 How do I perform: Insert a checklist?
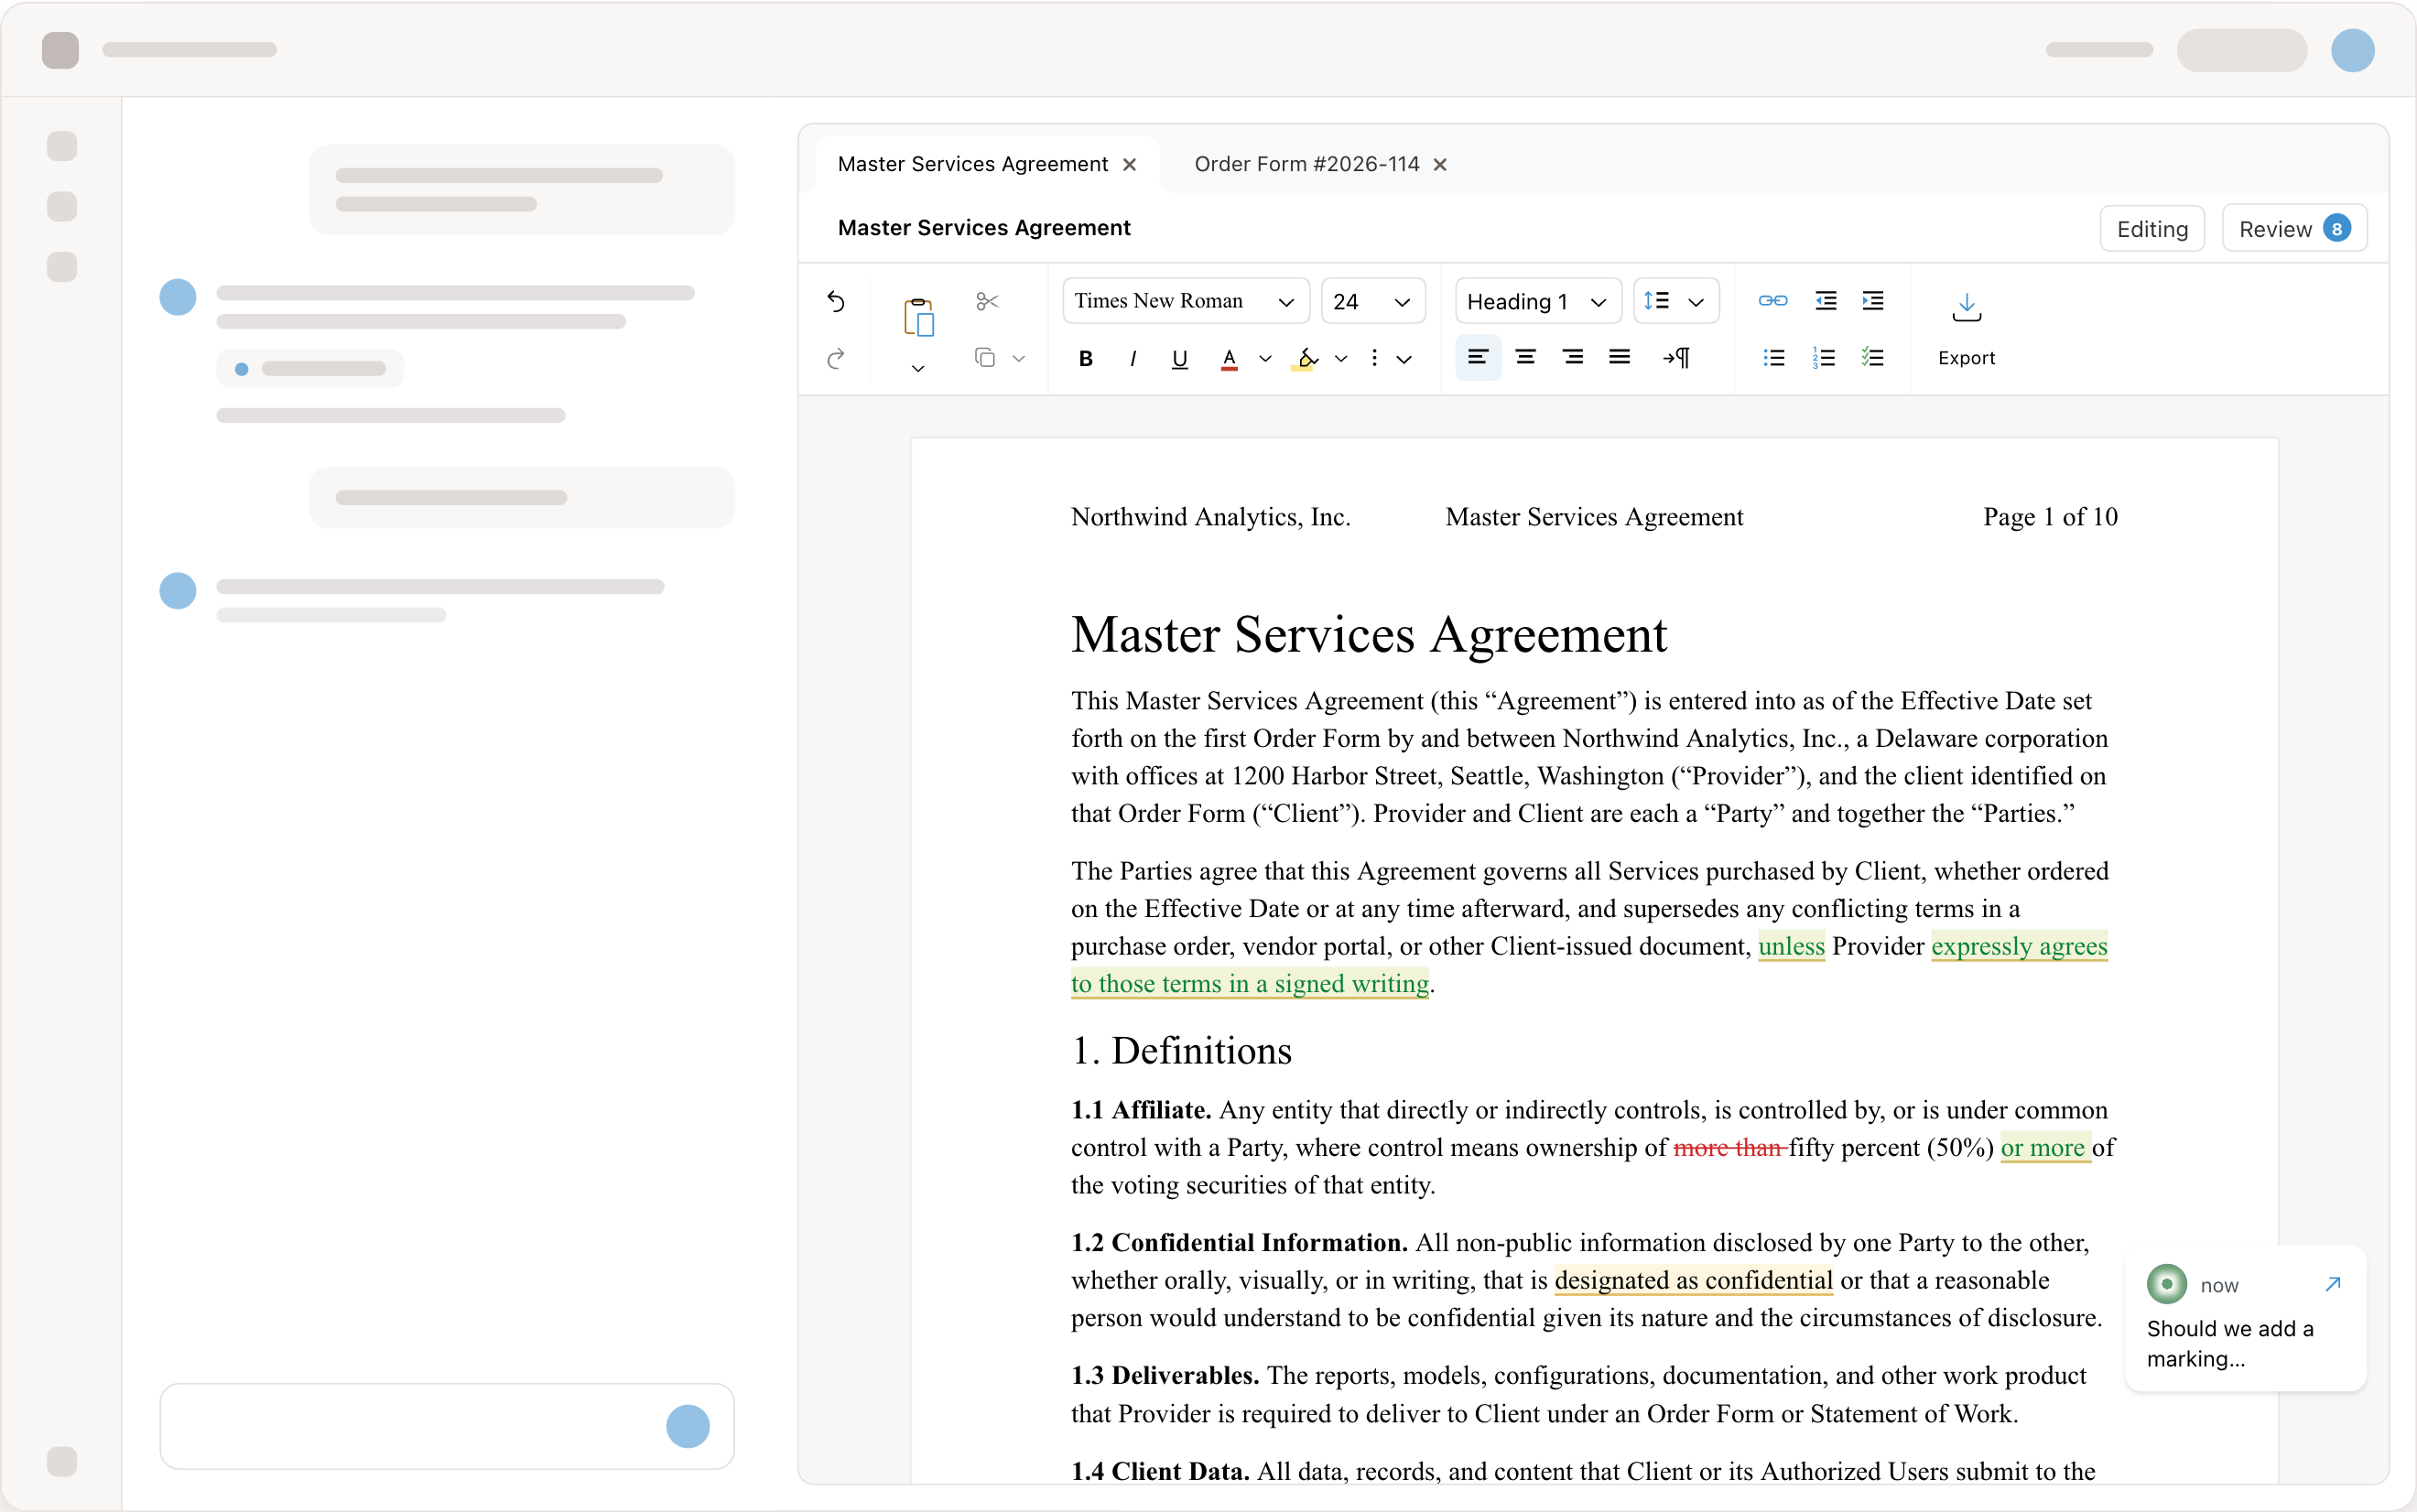pos(1873,358)
